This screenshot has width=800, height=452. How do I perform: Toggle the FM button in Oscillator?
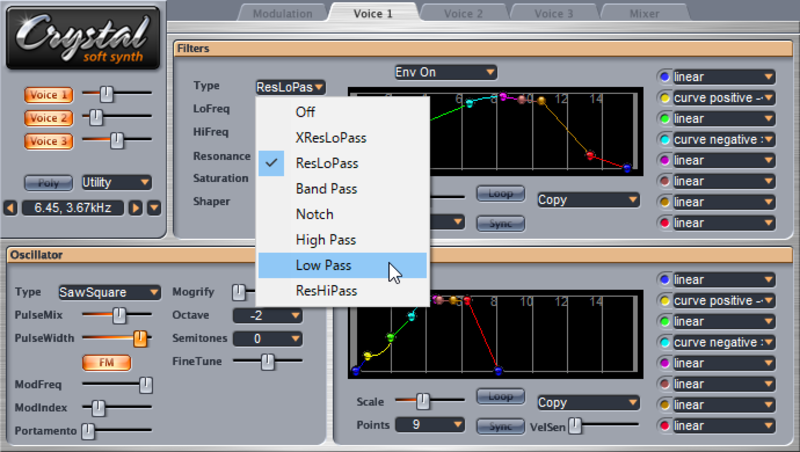[107, 362]
